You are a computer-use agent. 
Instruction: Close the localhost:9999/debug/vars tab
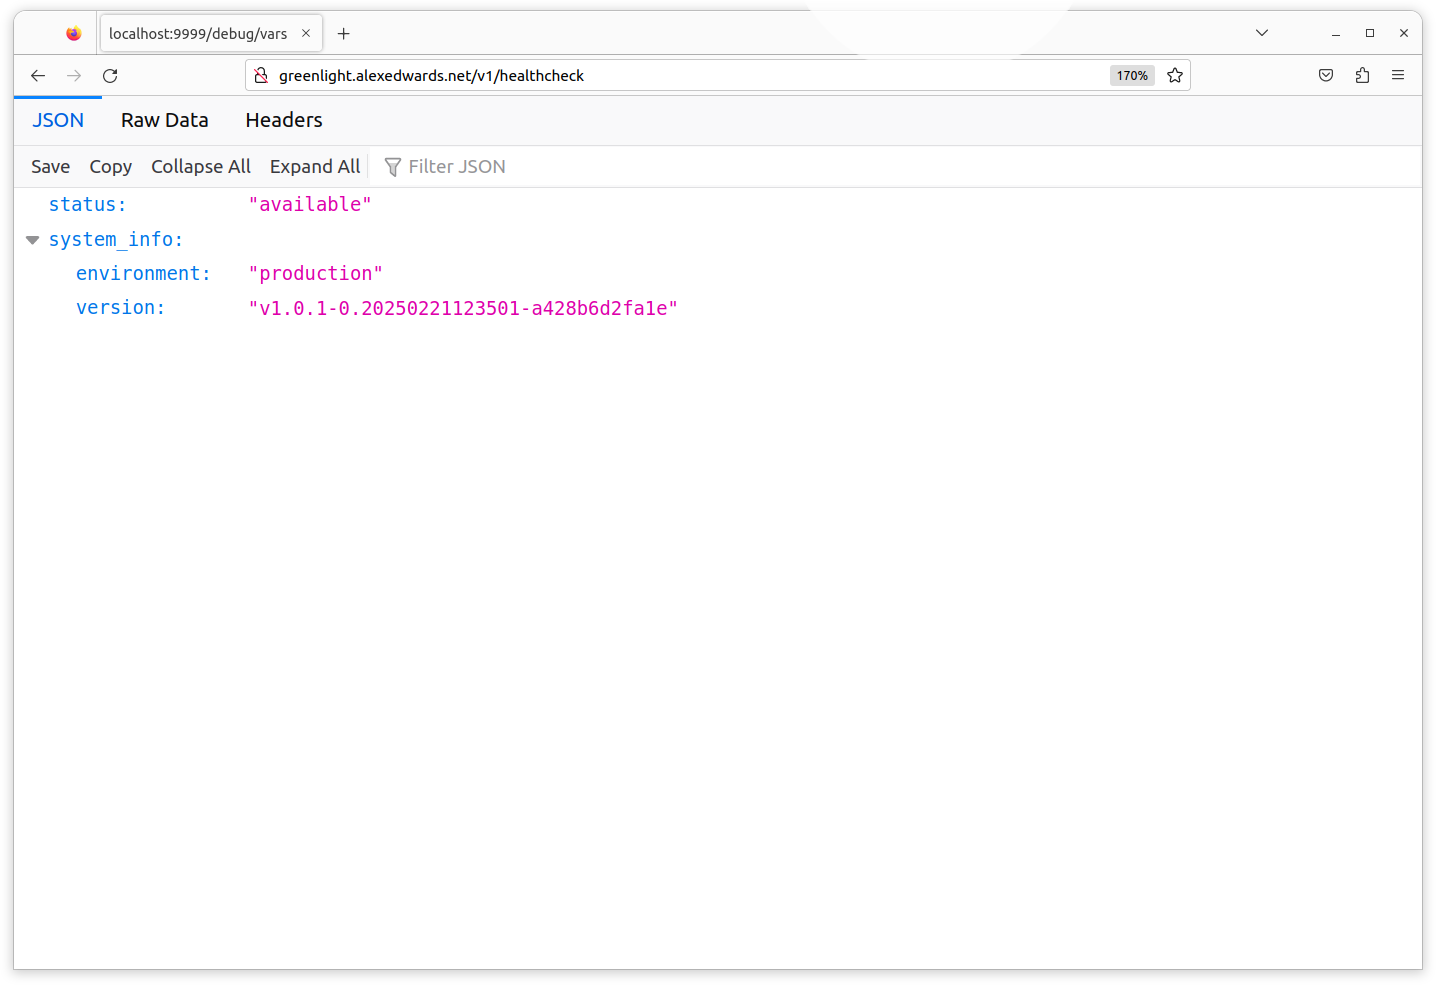pos(306,34)
